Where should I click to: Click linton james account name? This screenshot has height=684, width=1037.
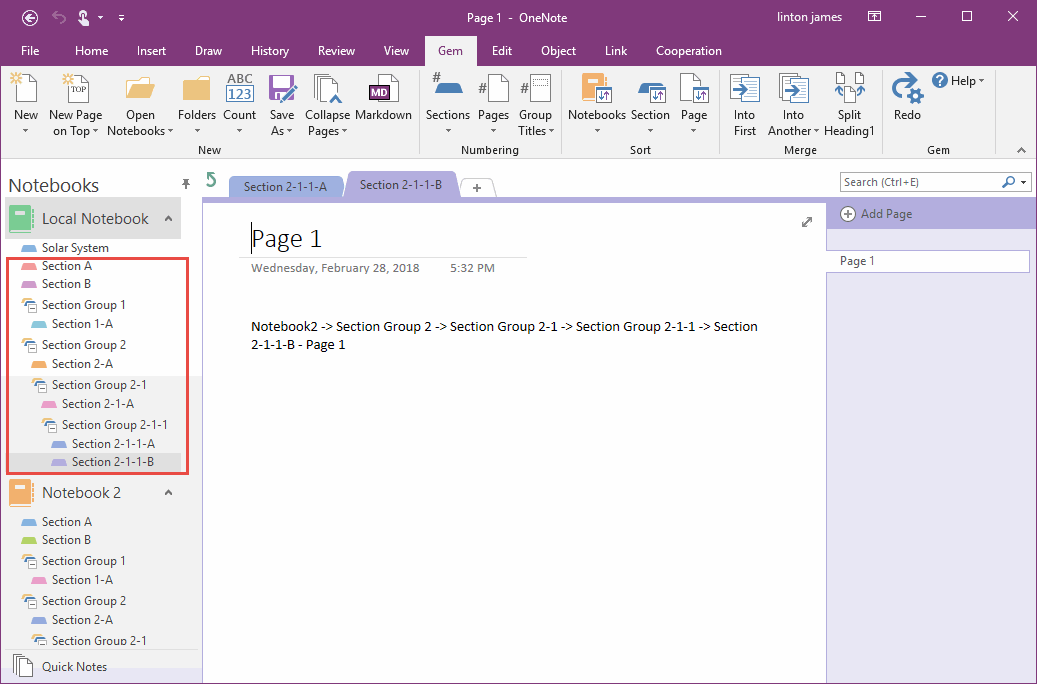(809, 17)
